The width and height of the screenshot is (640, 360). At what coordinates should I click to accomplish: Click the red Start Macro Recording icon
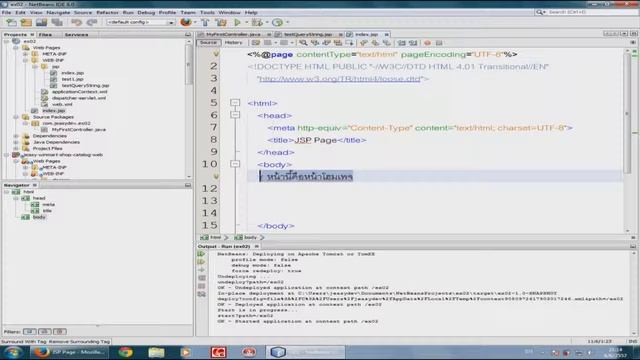[427, 43]
